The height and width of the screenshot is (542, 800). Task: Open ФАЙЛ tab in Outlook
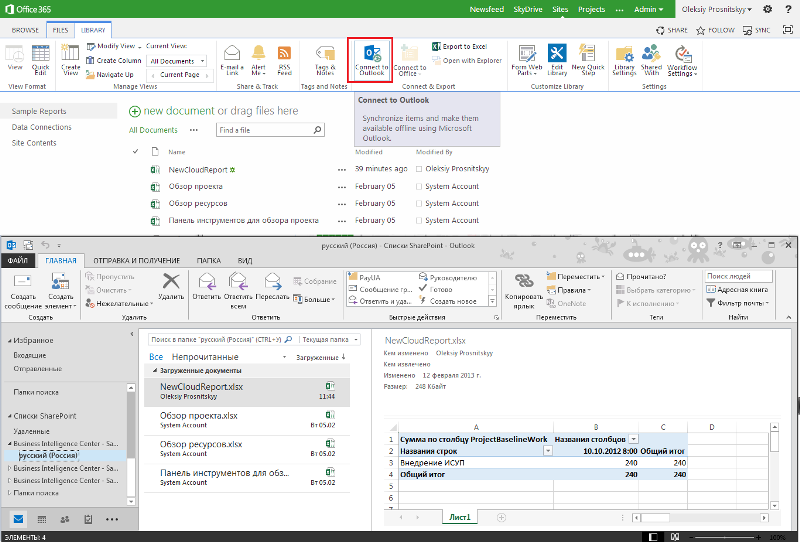click(18, 260)
